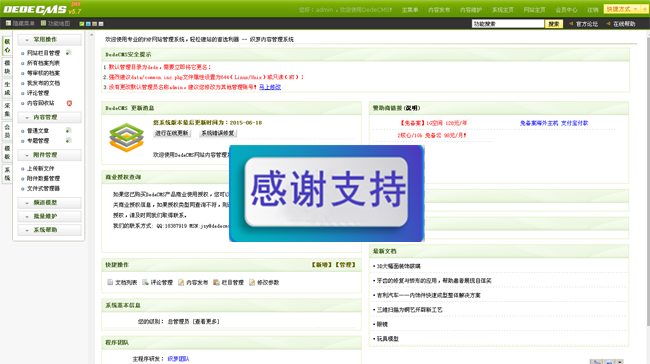Click the 进行在线更新 button
The height and width of the screenshot is (364, 650).
[x=172, y=133]
